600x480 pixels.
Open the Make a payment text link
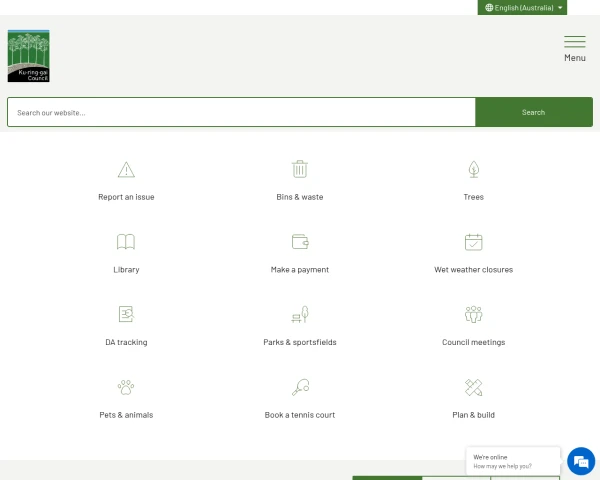[300, 270]
